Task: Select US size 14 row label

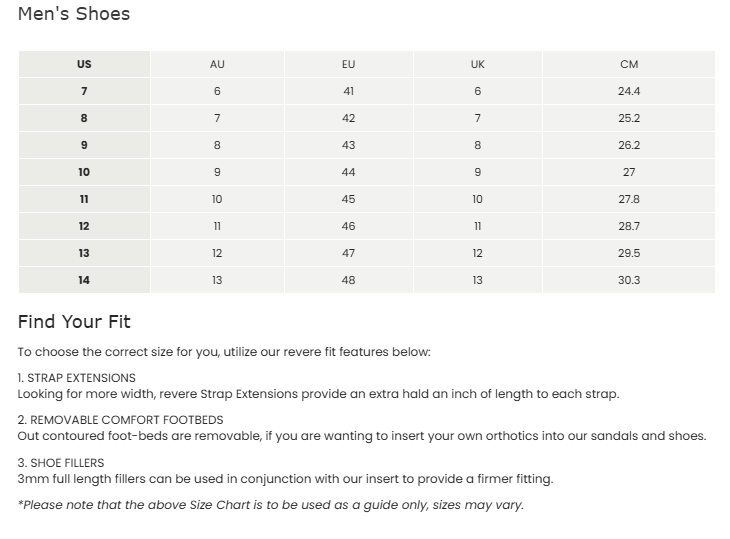Action: pyautogui.click(x=84, y=280)
